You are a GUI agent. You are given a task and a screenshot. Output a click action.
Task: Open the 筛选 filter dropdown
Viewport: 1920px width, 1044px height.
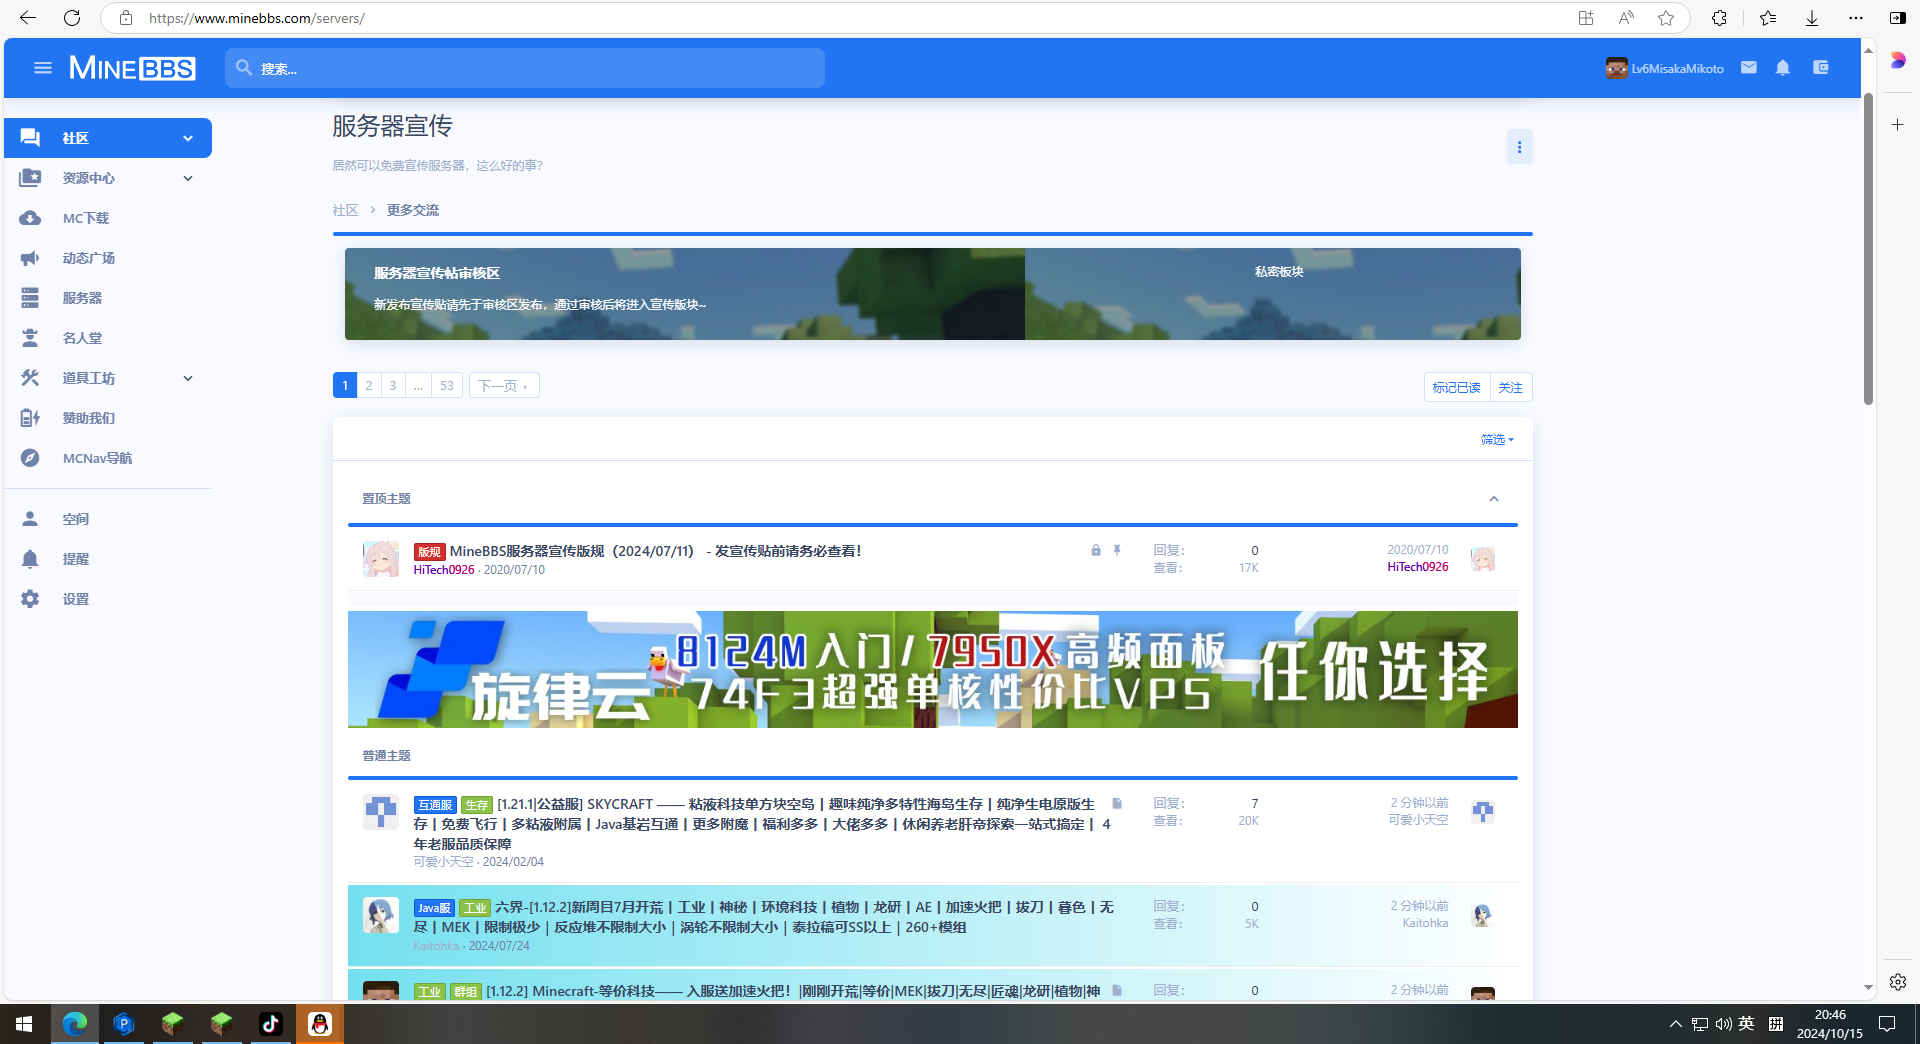(x=1497, y=439)
